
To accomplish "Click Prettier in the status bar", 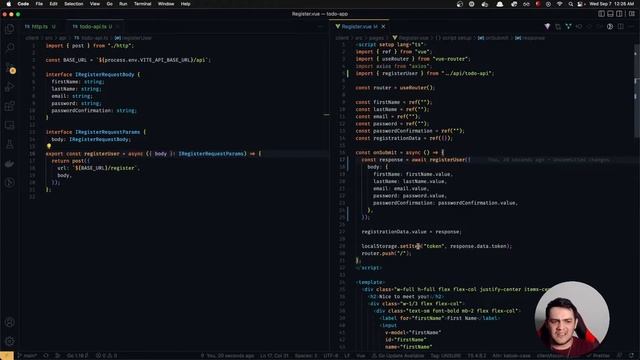I will point(598,356).
